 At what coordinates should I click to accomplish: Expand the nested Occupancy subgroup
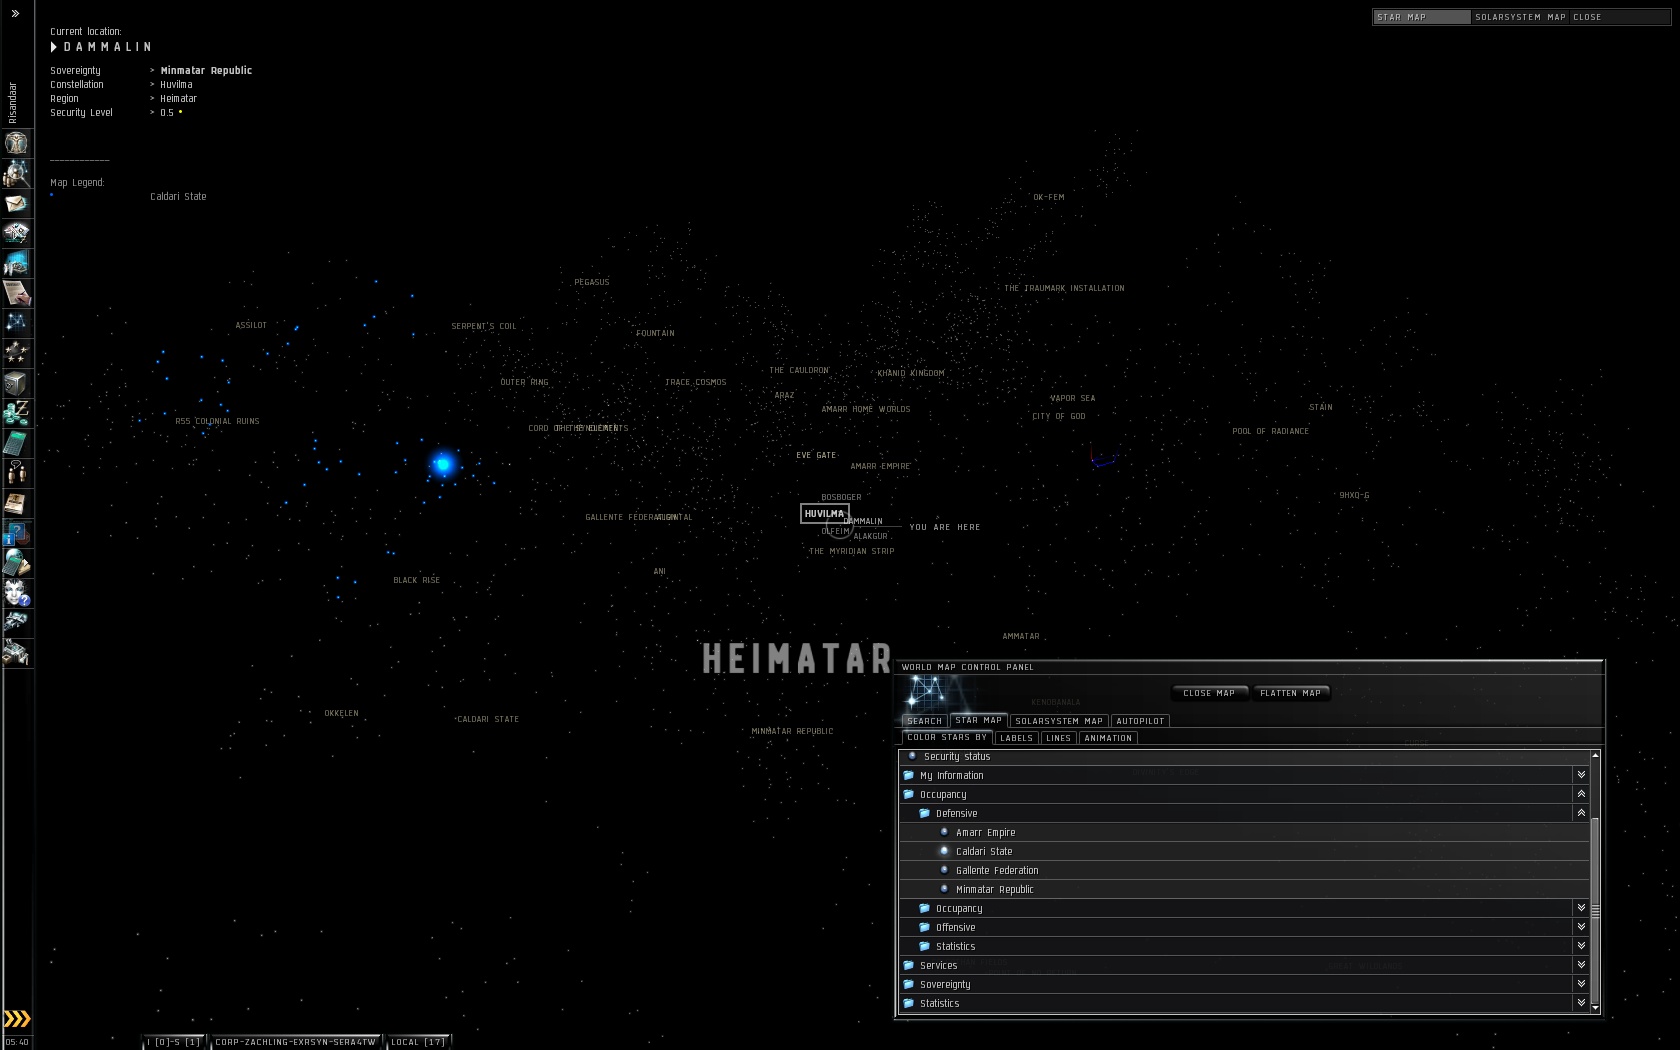(x=1581, y=908)
